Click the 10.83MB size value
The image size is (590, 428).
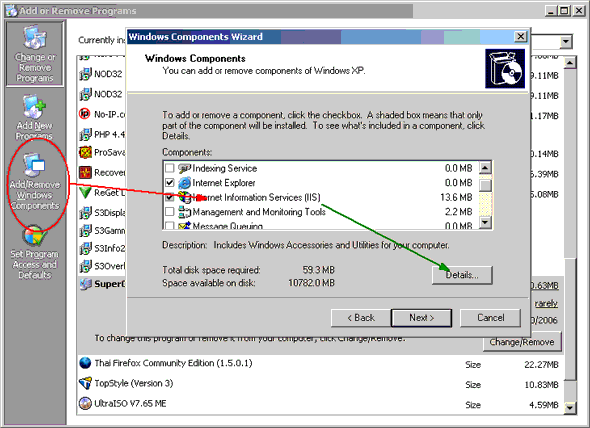pos(541,385)
